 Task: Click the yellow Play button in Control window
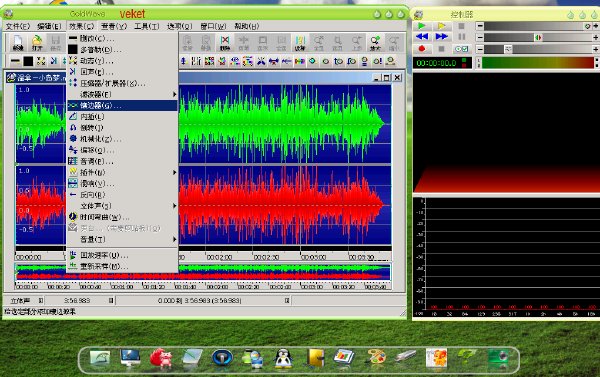[x=442, y=26]
